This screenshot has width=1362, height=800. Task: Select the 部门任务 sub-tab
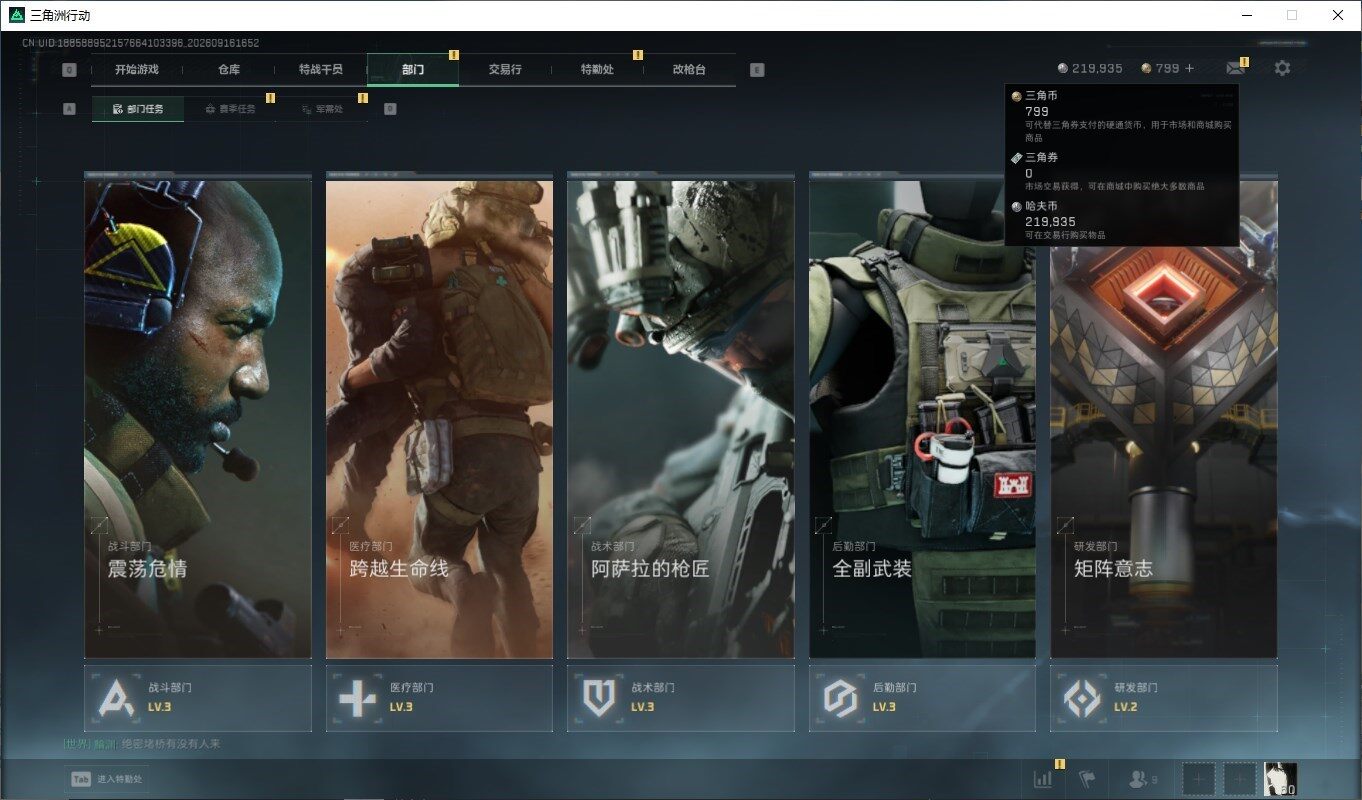tap(138, 109)
